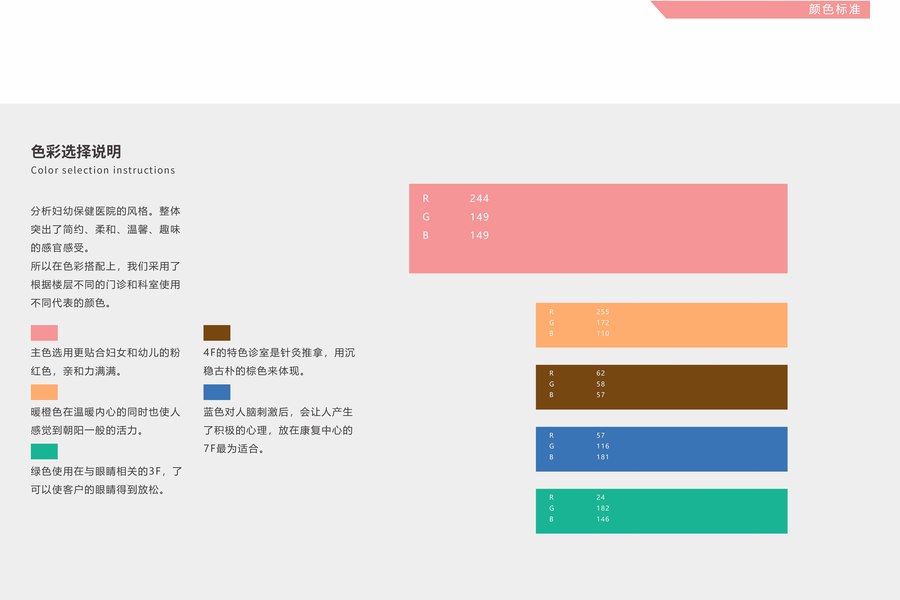The height and width of the screenshot is (600, 900).
Task: Click the value 116 in blue bar
Action: [x=602, y=446]
